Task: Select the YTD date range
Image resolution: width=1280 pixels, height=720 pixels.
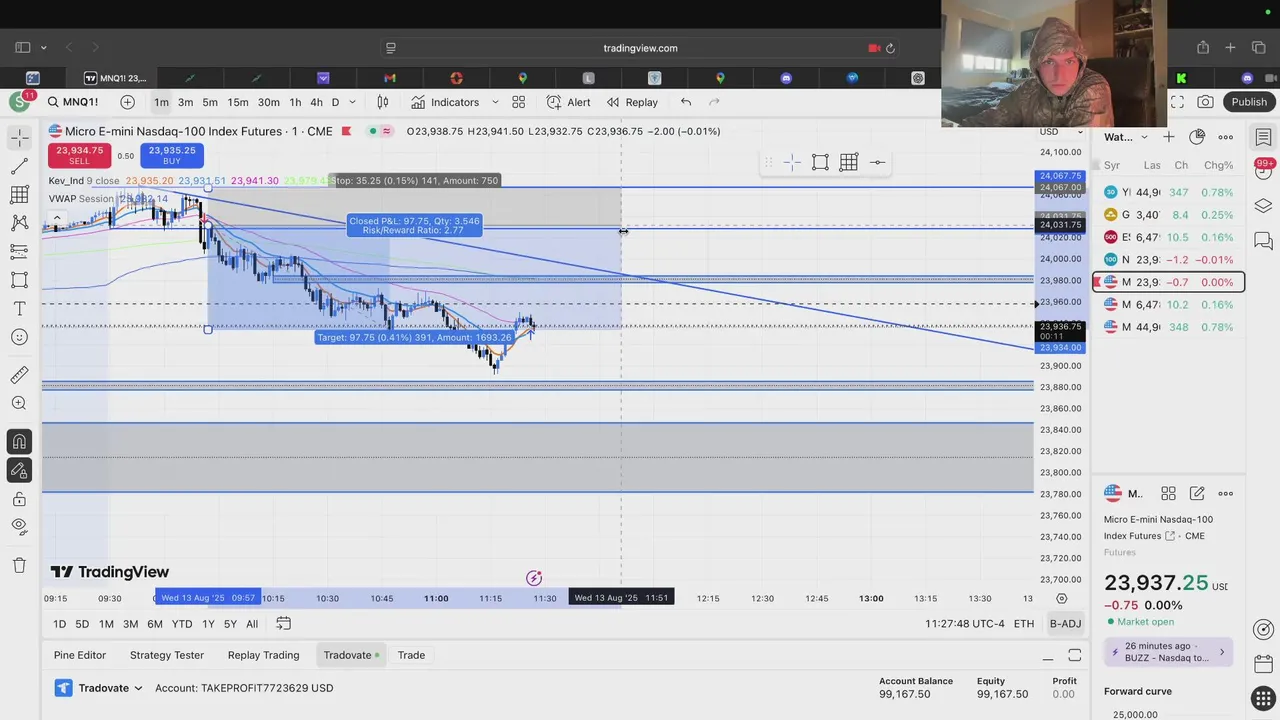Action: [181, 624]
